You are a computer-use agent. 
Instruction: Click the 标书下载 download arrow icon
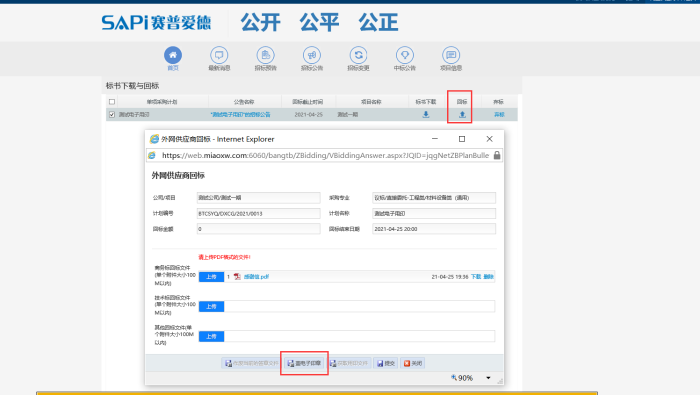pos(426,115)
